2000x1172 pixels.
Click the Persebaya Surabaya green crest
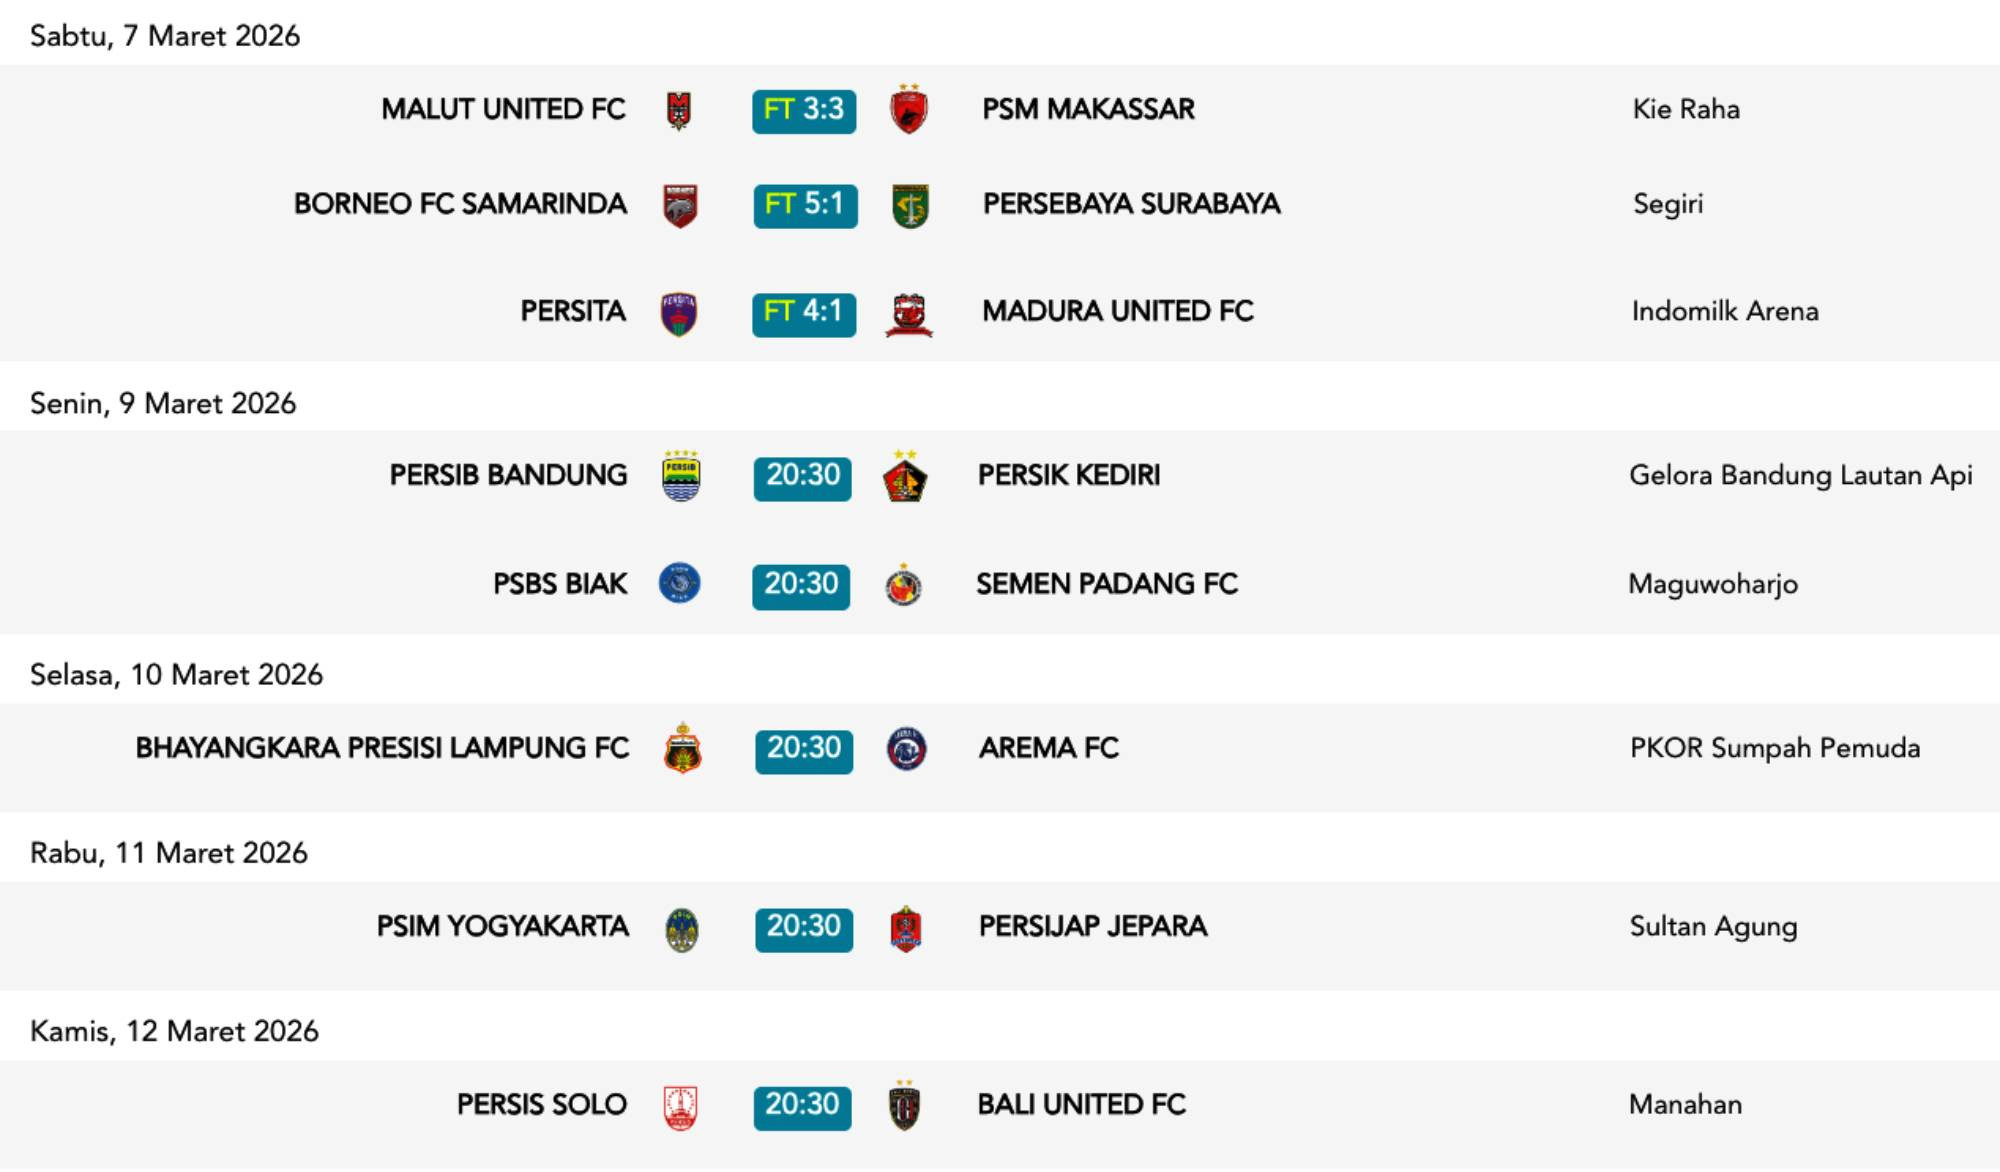point(910,206)
